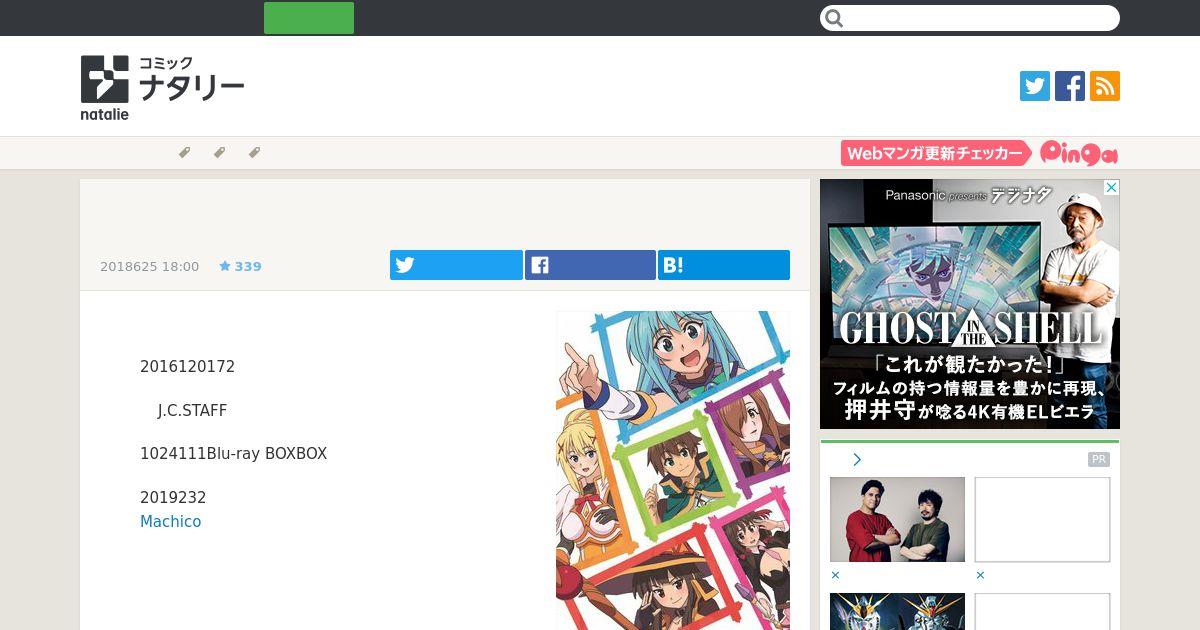Click the magnifier icon in the search box
The height and width of the screenshot is (630, 1200).
(x=835, y=18)
